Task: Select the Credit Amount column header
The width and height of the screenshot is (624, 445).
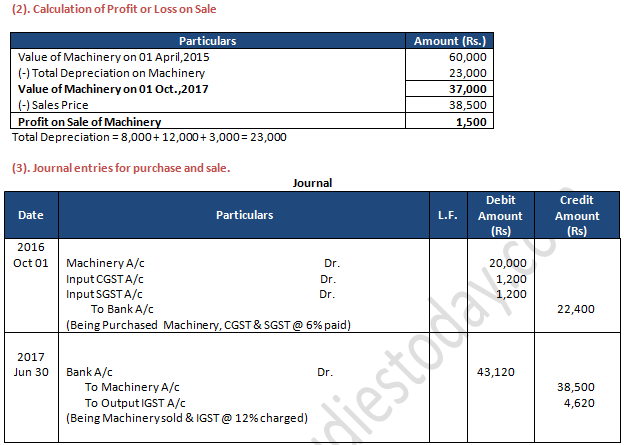Action: point(577,215)
